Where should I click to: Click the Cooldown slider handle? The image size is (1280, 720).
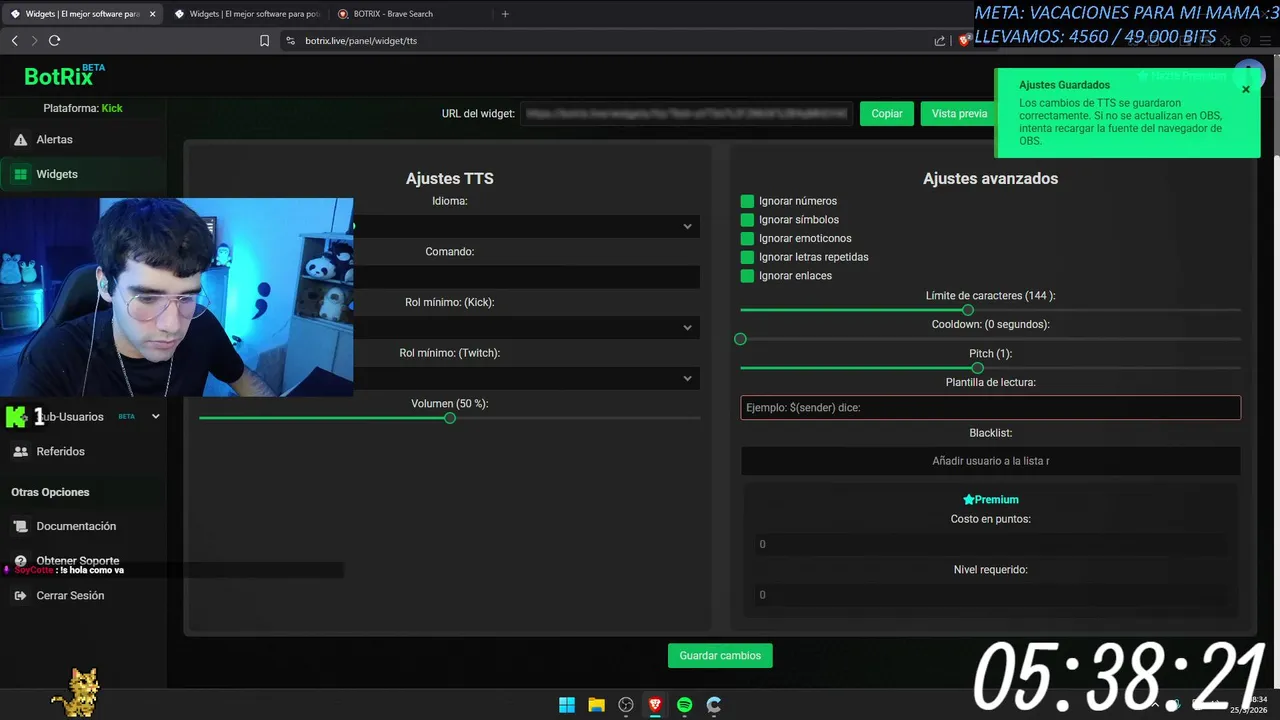click(x=740, y=339)
